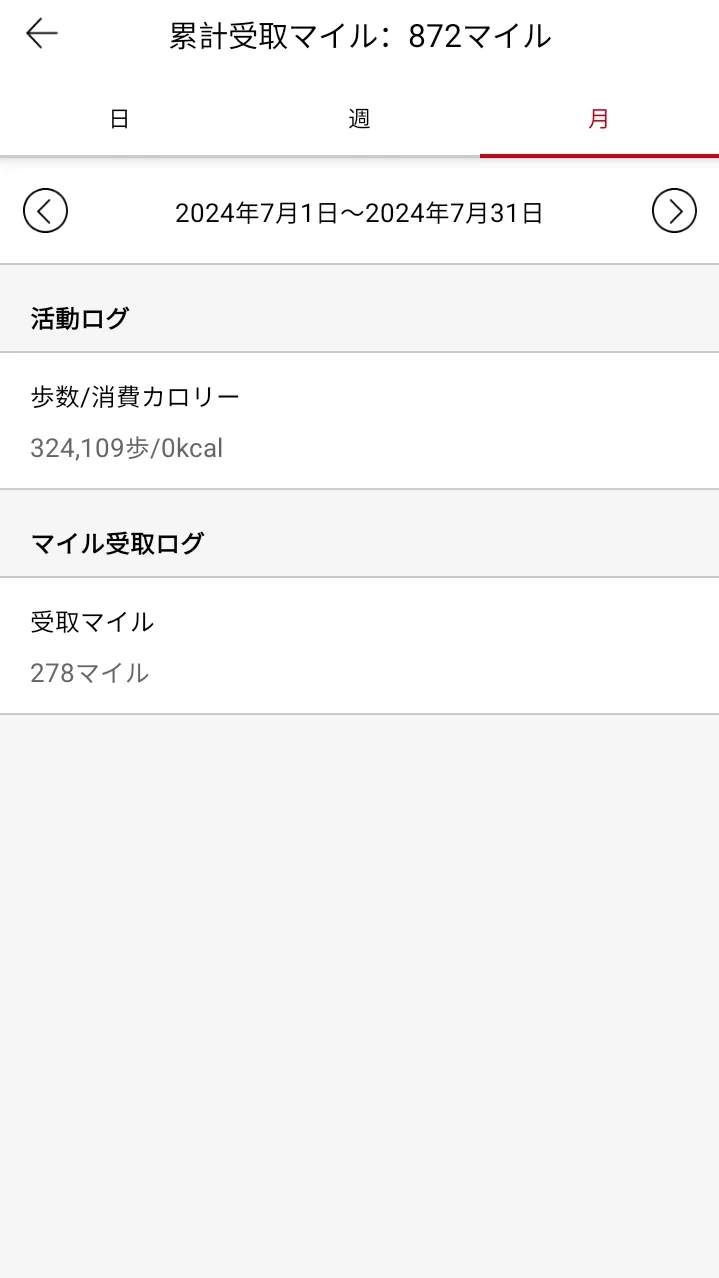Tap the end date 2024年7月31日
Image resolution: width=719 pixels, height=1278 pixels.
point(454,212)
